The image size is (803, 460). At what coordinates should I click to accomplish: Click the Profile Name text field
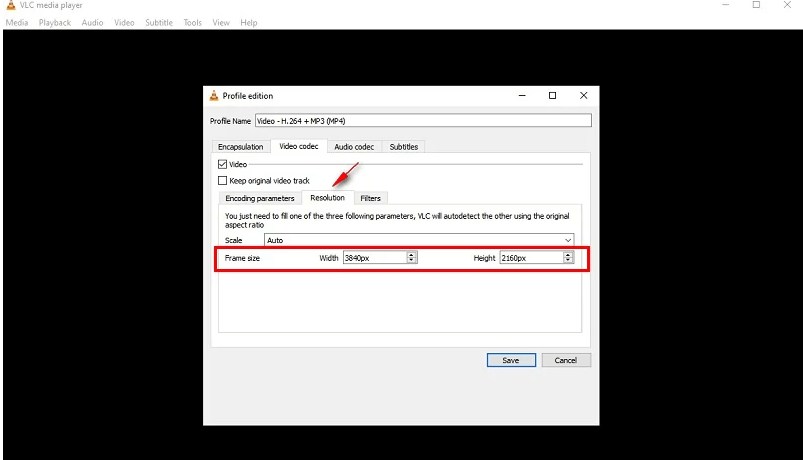click(423, 121)
